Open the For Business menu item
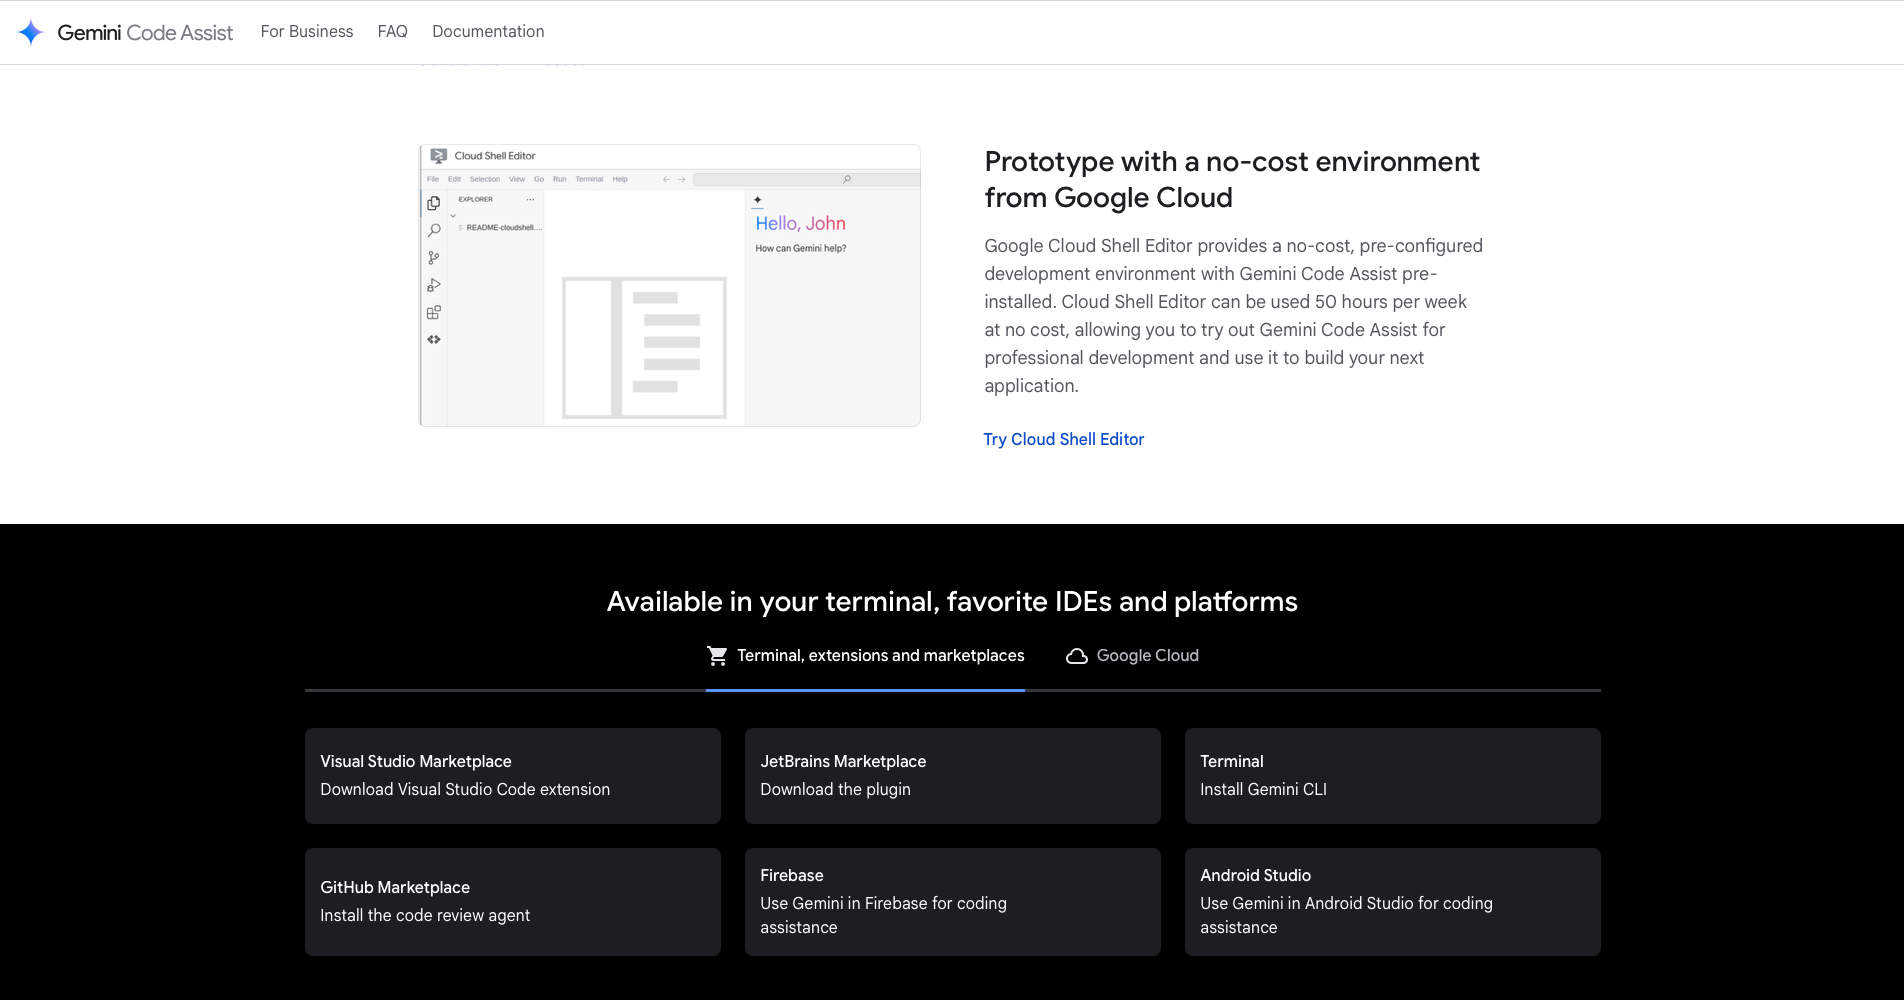Screen dimensions: 1904x1000 [x=307, y=32]
